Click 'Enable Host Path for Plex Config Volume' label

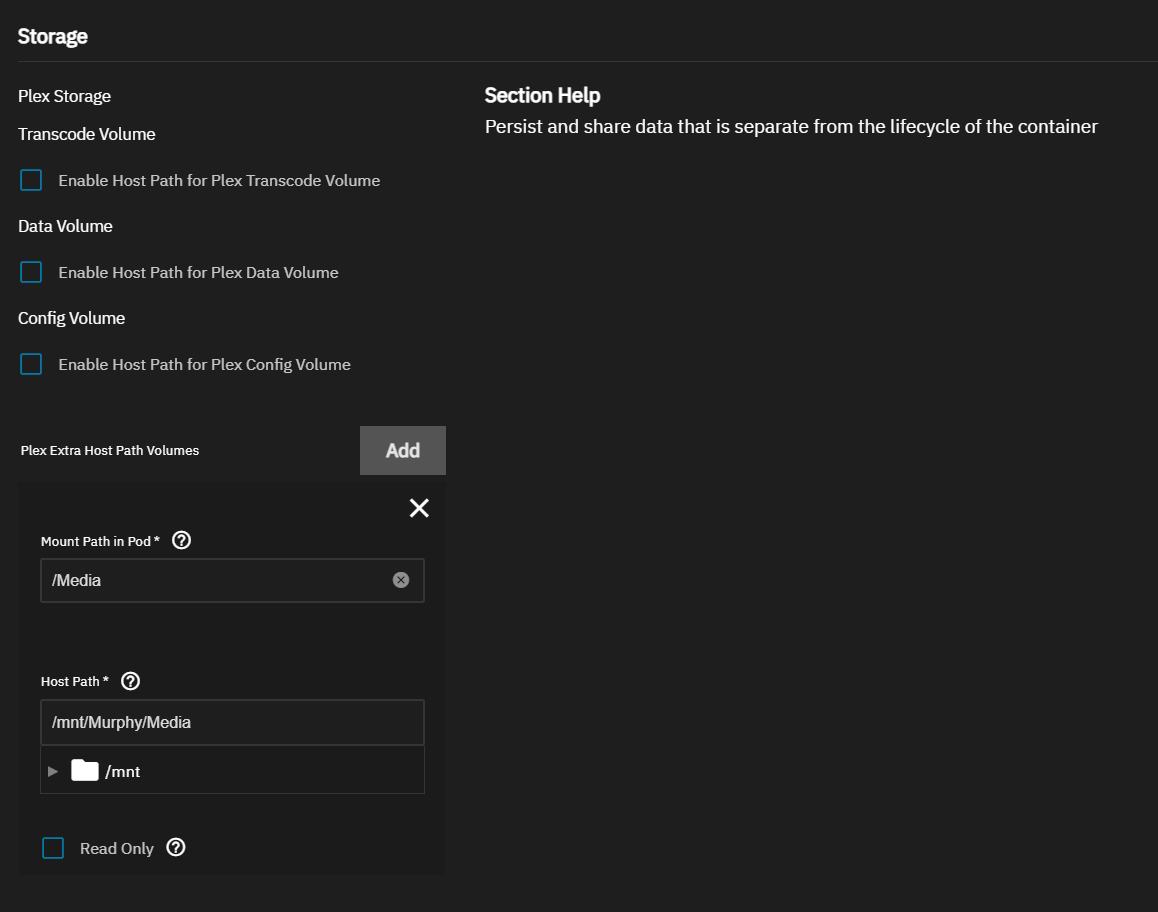(205, 365)
